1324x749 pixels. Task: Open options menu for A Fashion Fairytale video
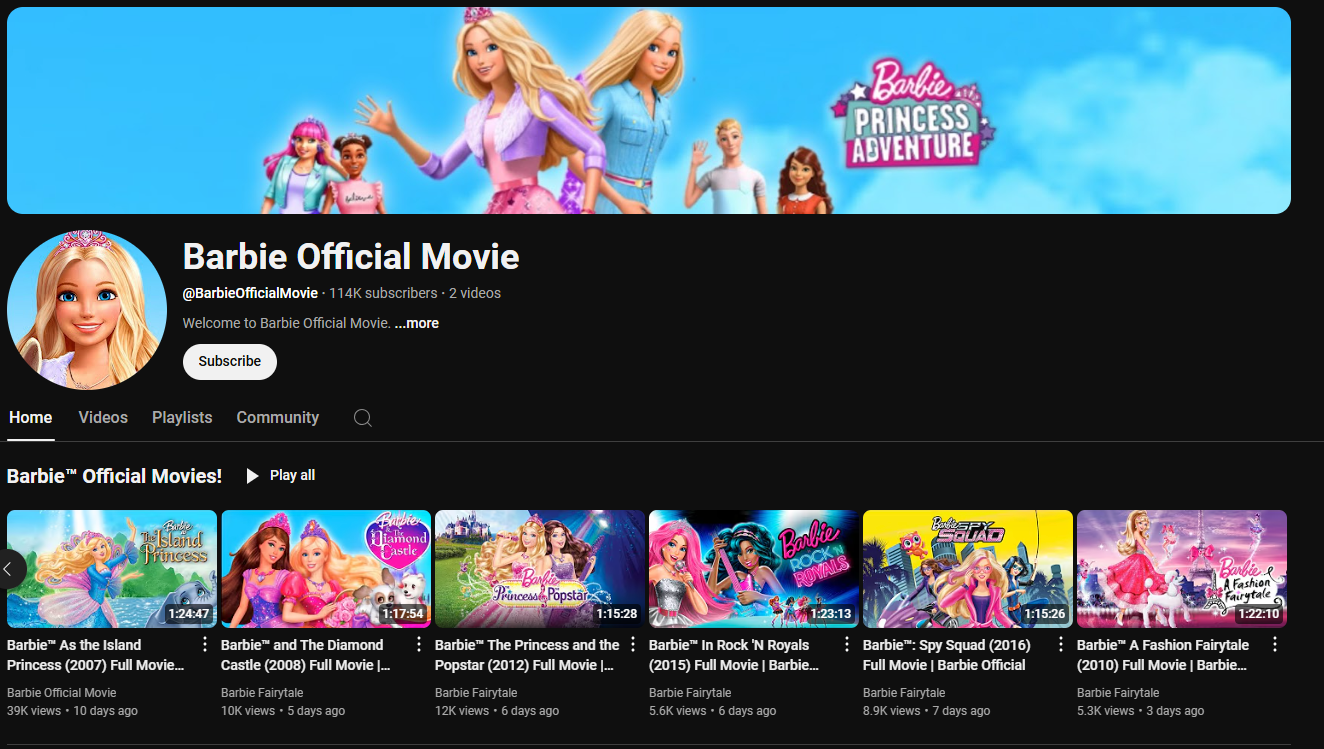1275,645
